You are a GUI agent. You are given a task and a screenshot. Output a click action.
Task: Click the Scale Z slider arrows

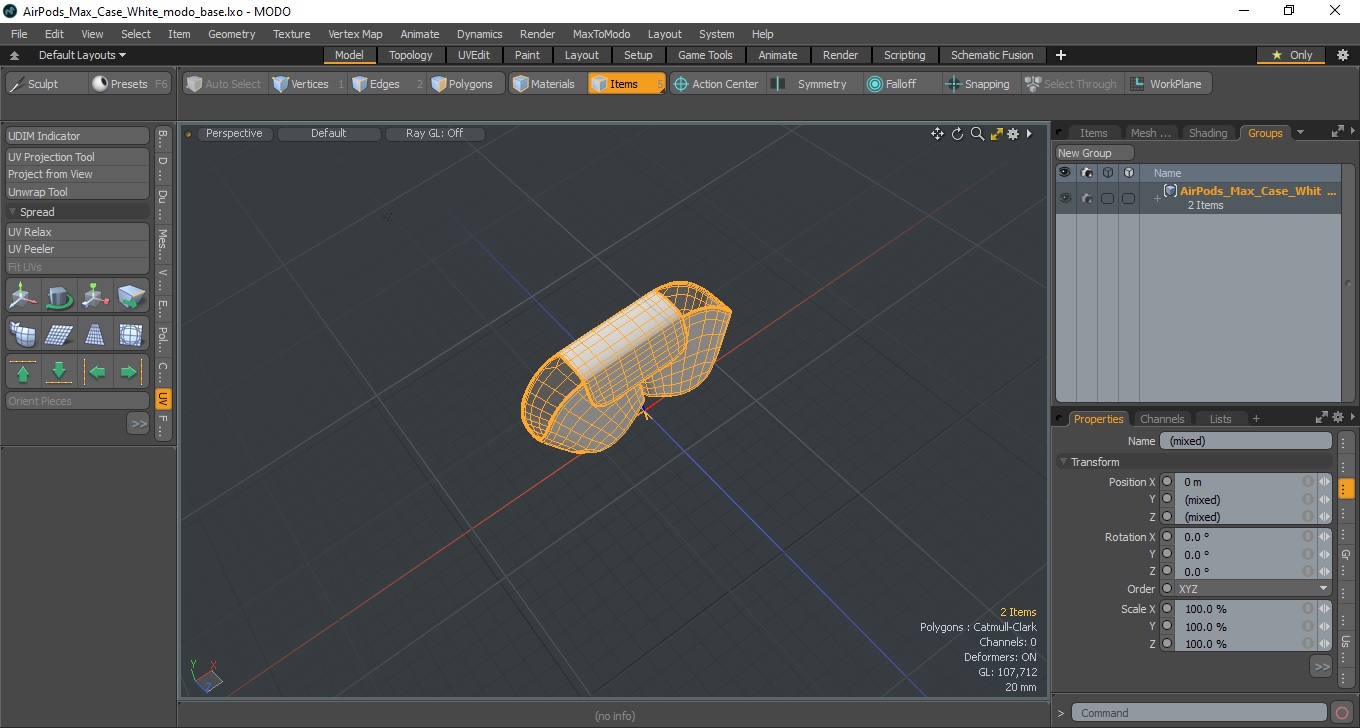(1324, 644)
